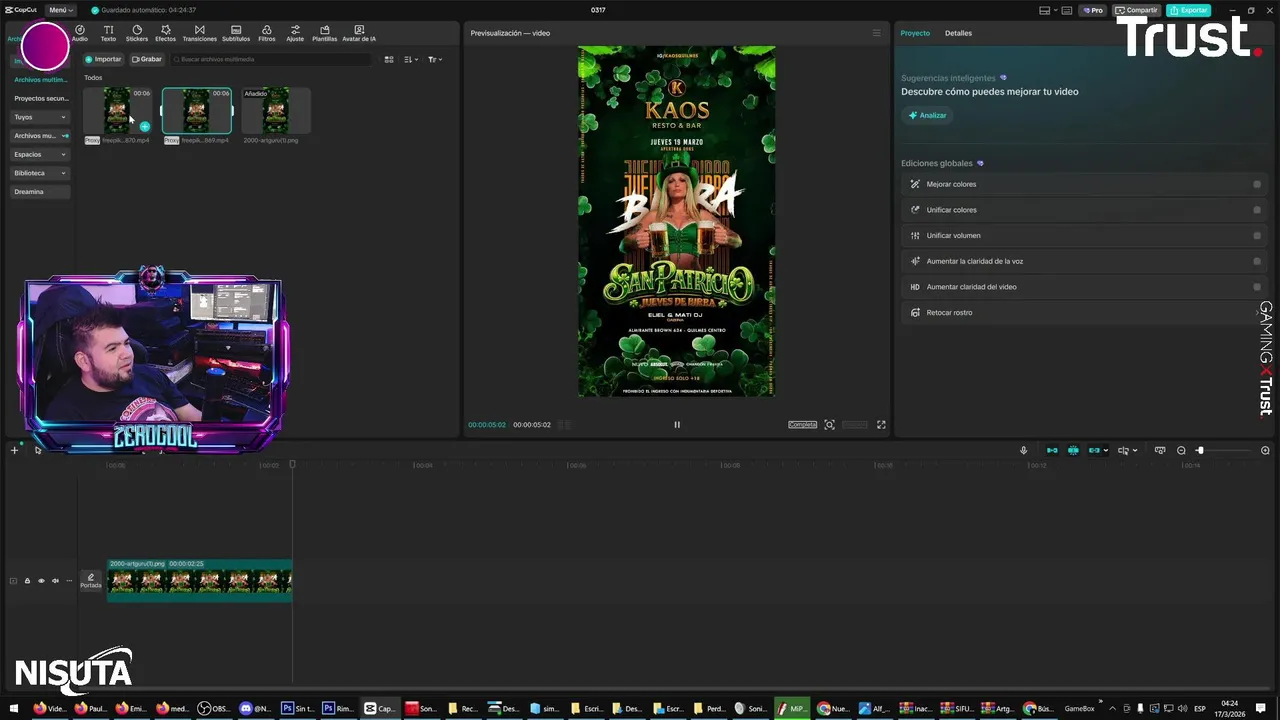Toggle the Unificar volumen option
The width and height of the screenshot is (1280, 720).
point(1257,236)
